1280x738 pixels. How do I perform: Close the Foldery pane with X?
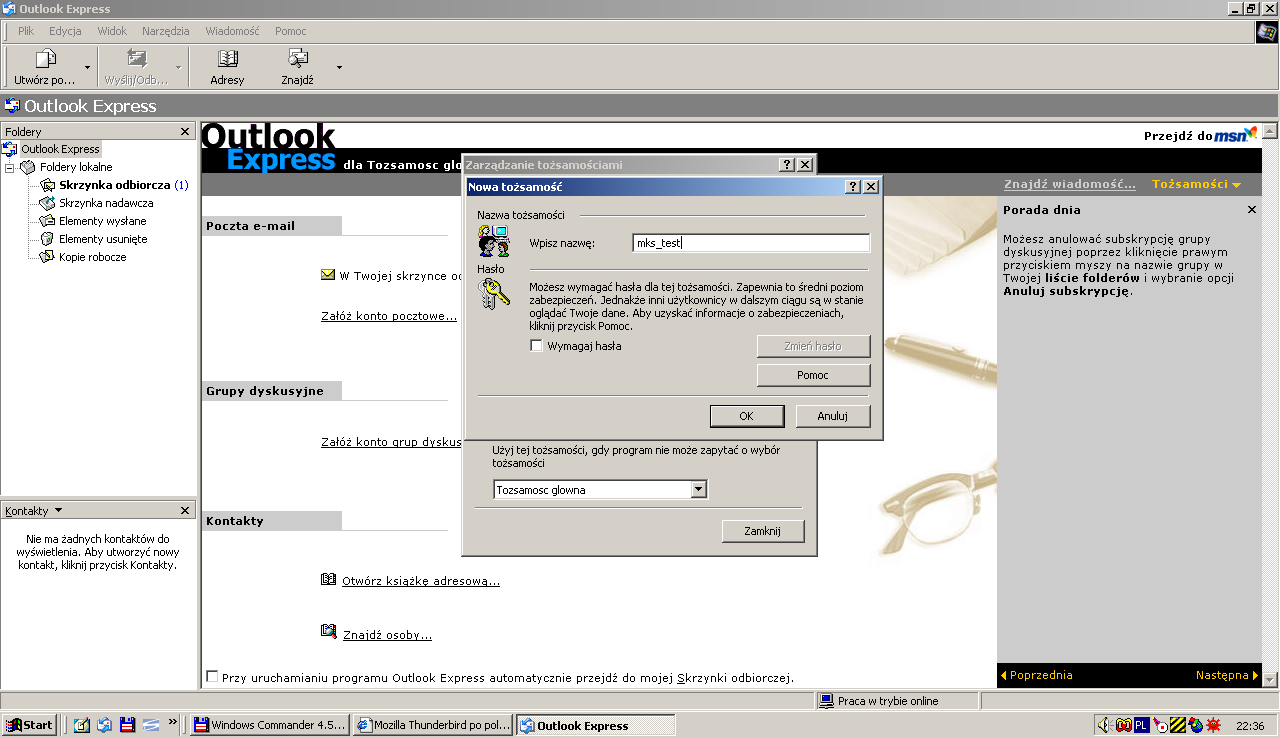click(185, 132)
